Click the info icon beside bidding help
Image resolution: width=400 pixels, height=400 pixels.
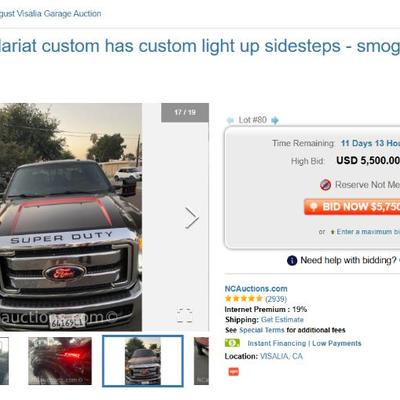click(x=292, y=260)
